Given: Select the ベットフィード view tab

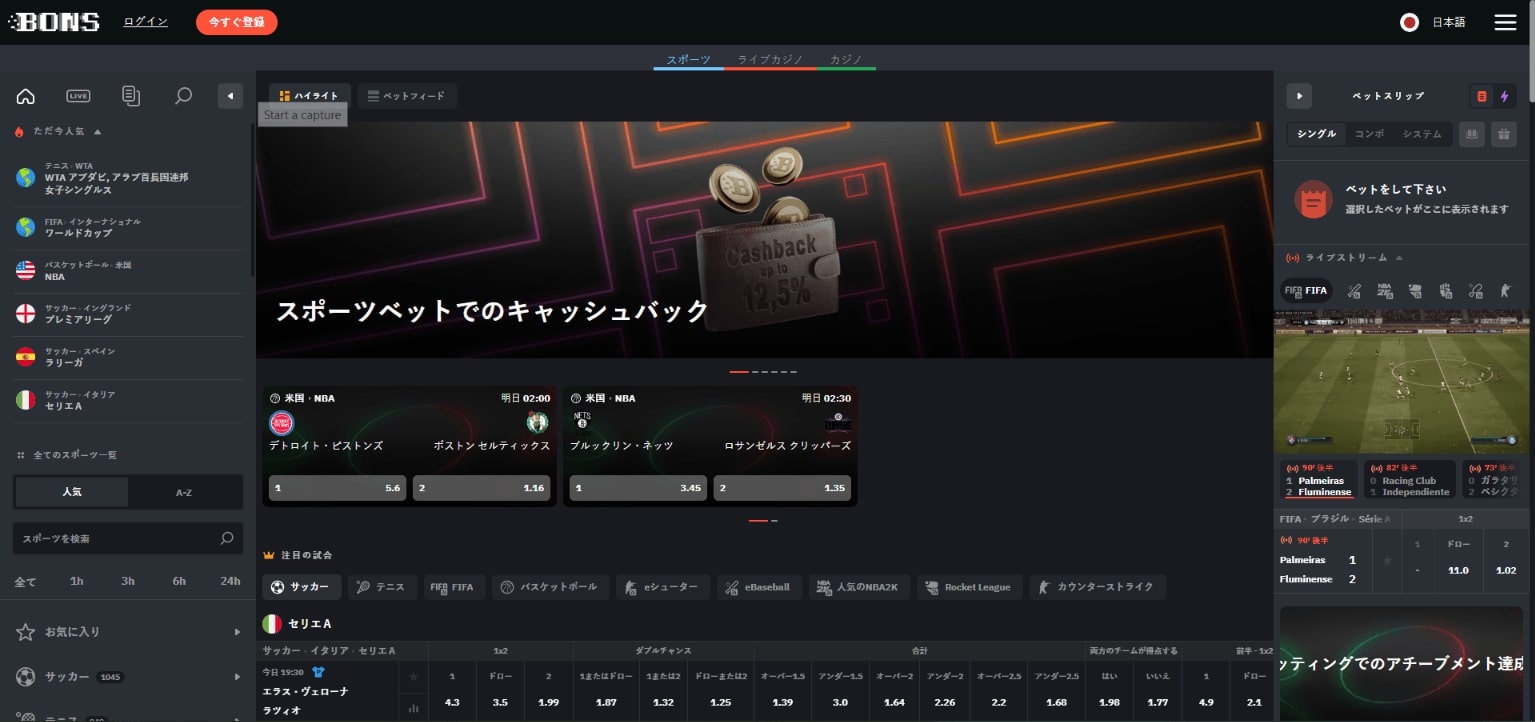Looking at the screenshot, I should point(407,96).
